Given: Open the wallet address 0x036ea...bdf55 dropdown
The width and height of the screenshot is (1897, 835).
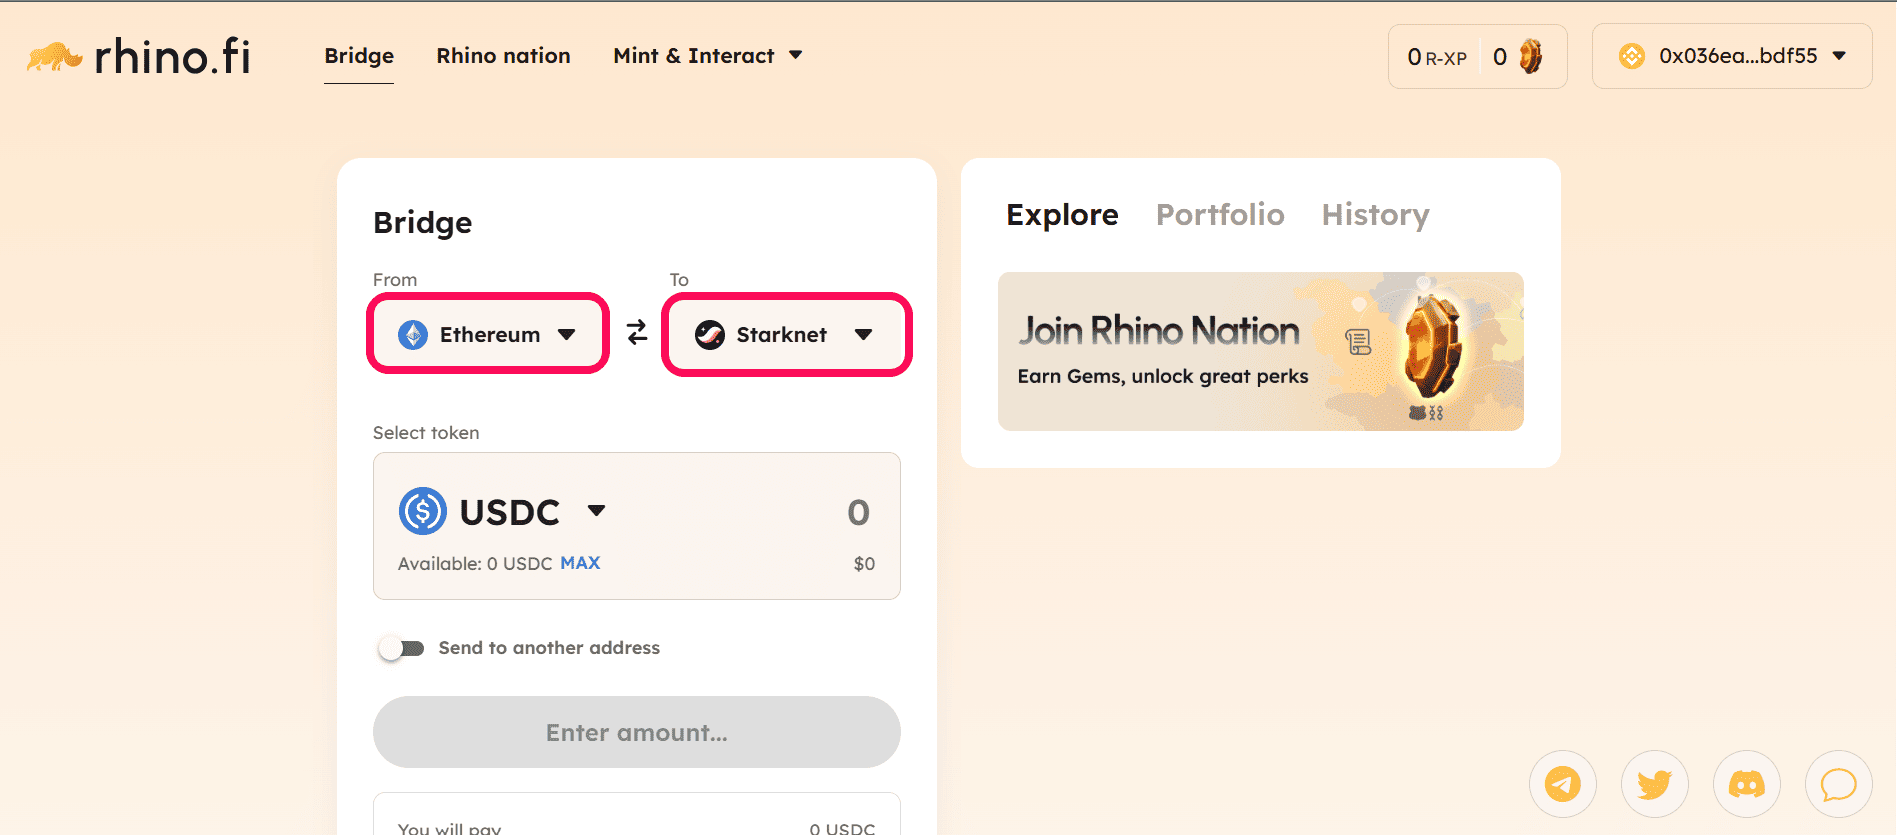Looking at the screenshot, I should 1732,56.
